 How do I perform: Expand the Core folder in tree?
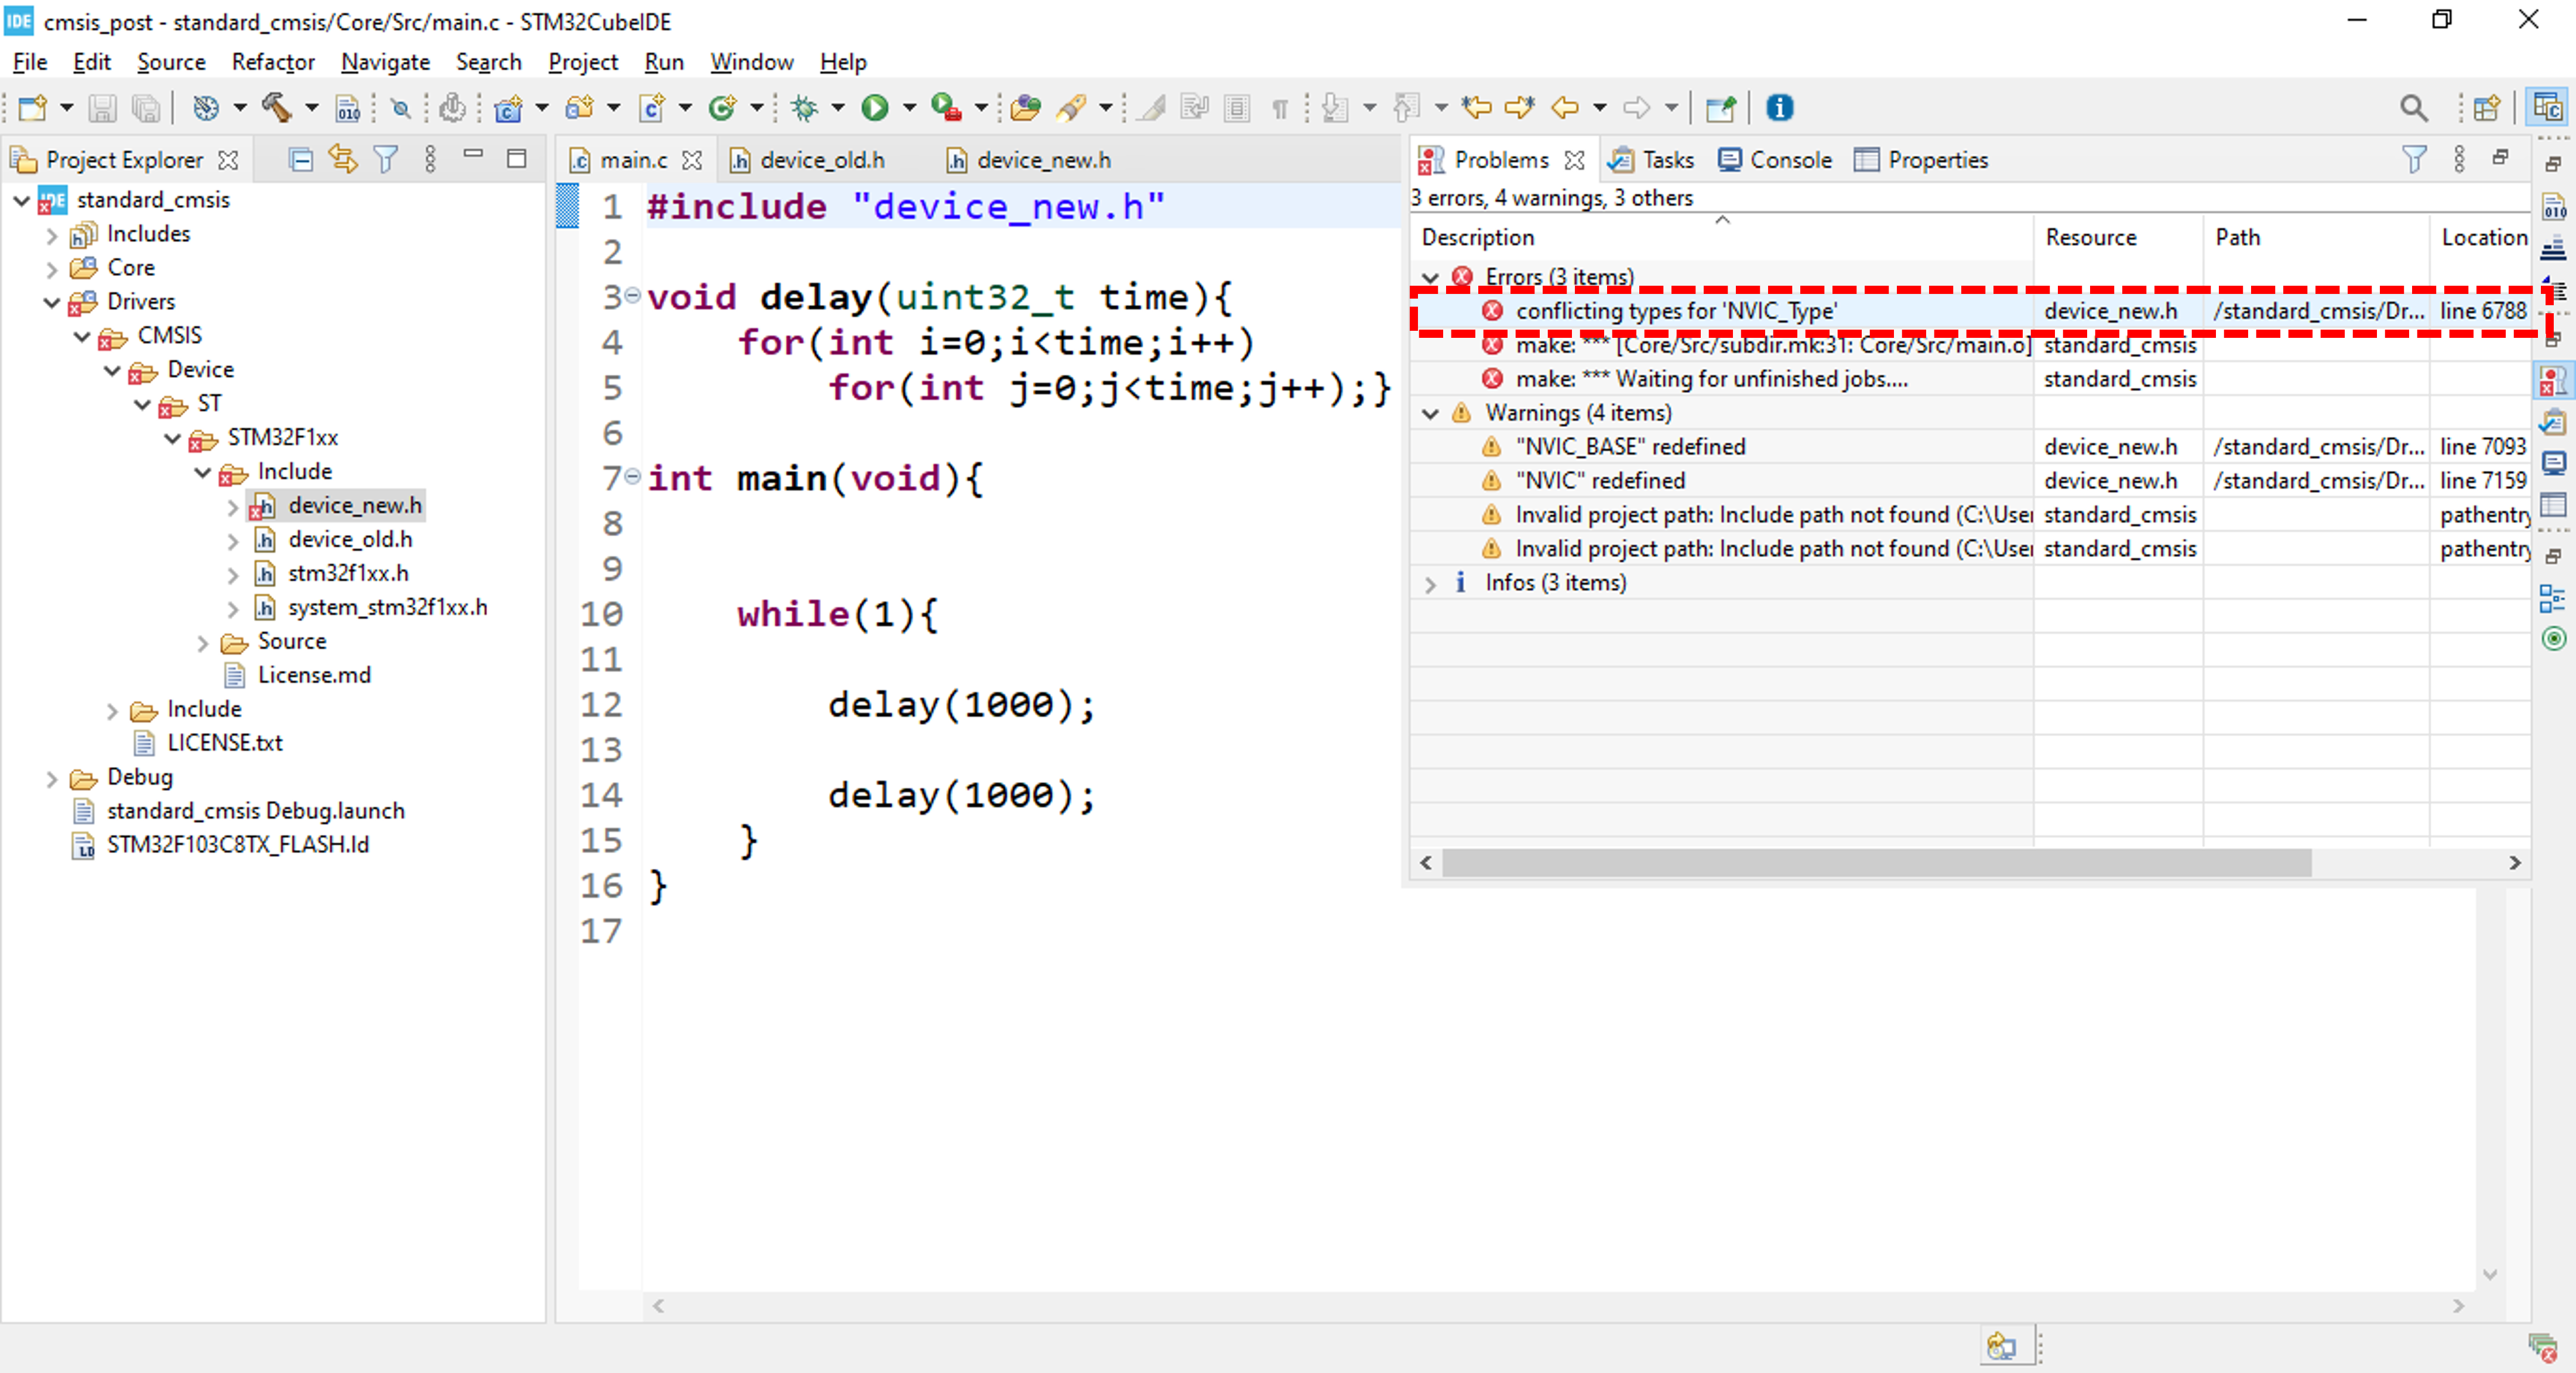(x=52, y=268)
